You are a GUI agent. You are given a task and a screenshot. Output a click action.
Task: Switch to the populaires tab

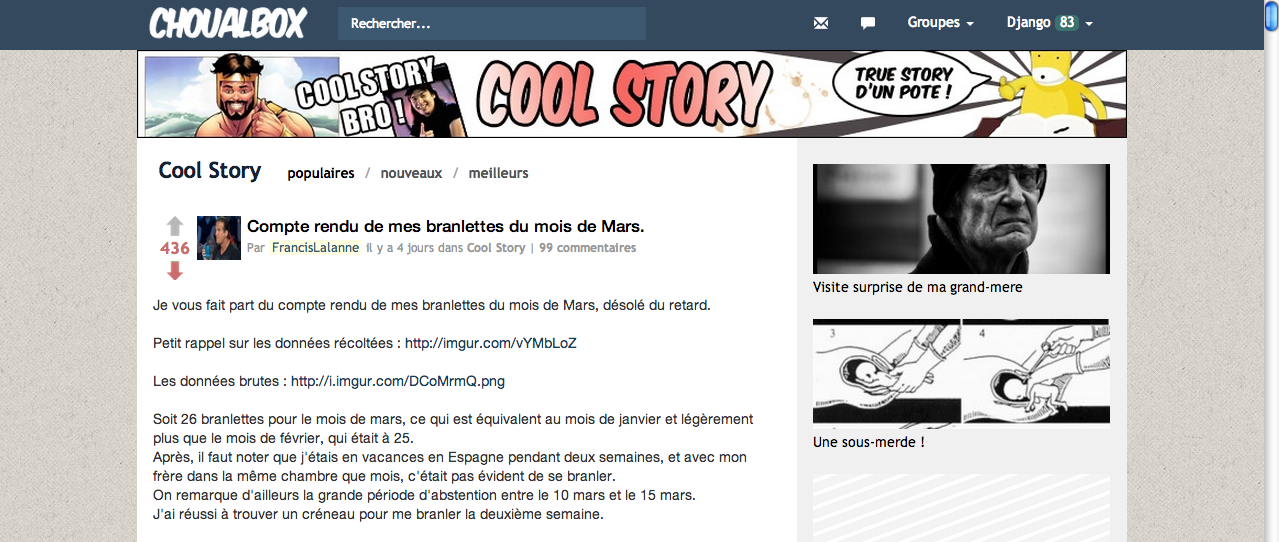(x=321, y=173)
